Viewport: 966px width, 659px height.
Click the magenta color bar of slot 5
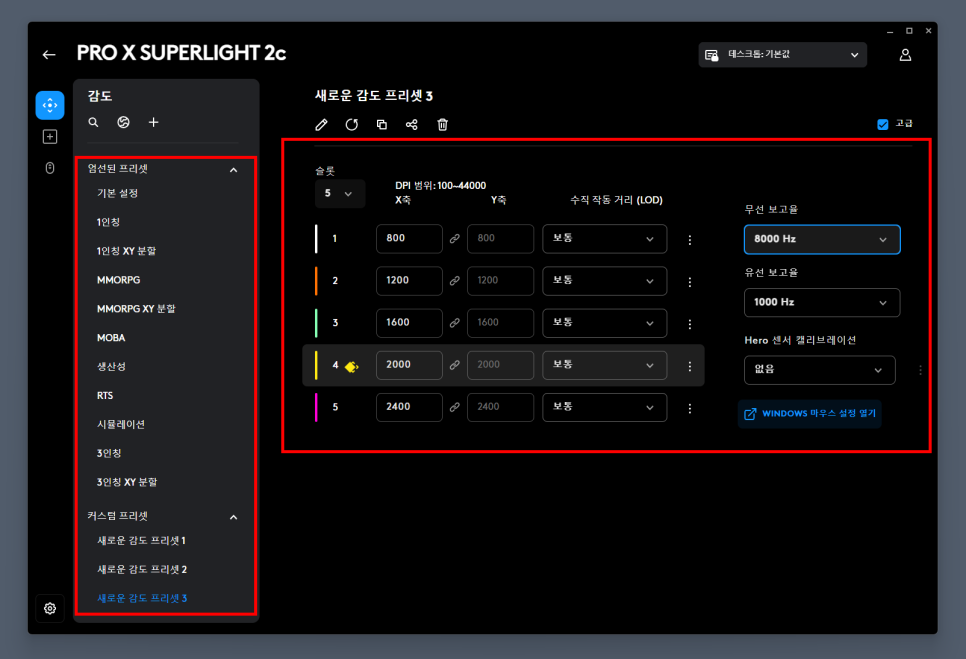[316, 407]
